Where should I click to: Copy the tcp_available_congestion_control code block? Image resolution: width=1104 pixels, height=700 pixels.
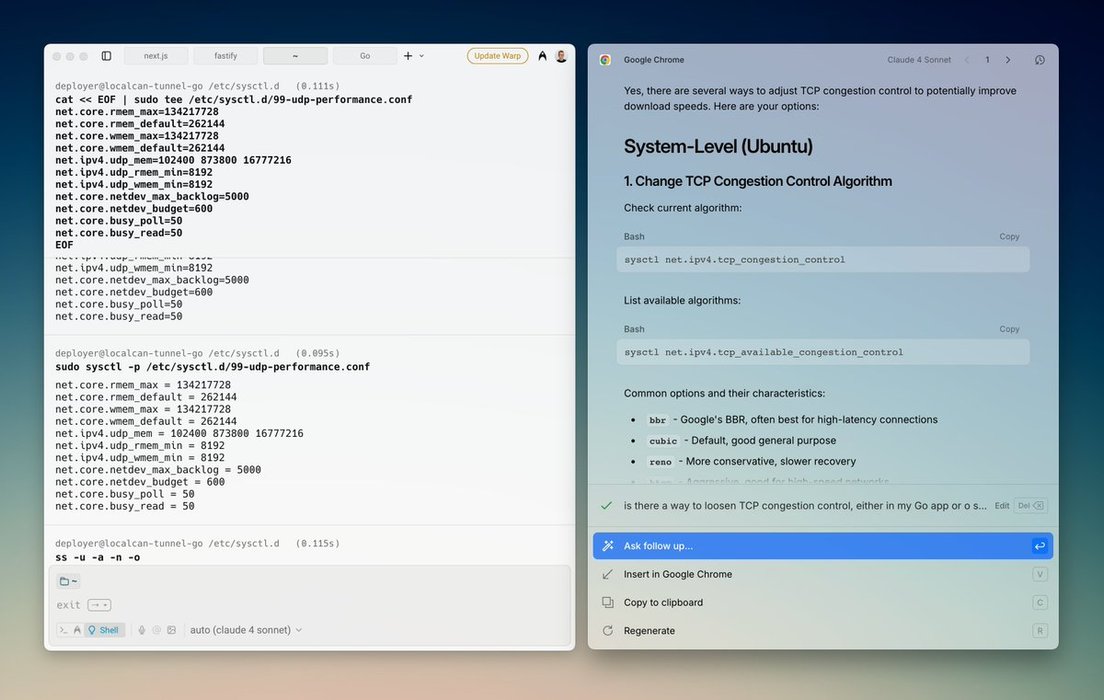click(x=1009, y=329)
